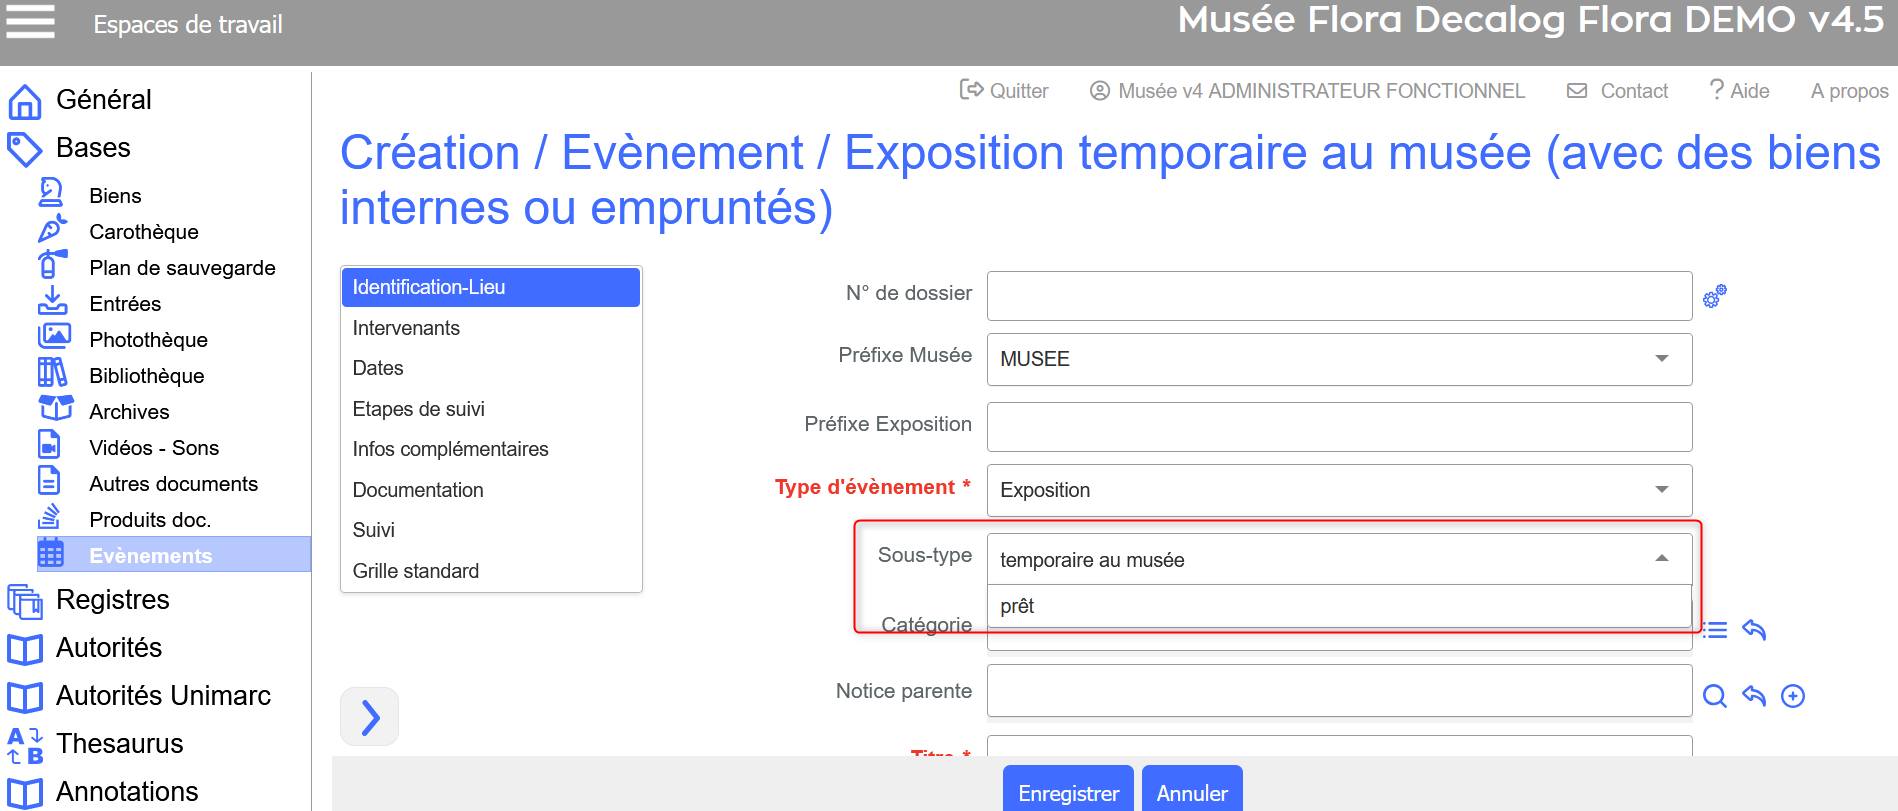Open Photothèque from the sidebar
Screen dimensions: 1898x811
pos(148,340)
